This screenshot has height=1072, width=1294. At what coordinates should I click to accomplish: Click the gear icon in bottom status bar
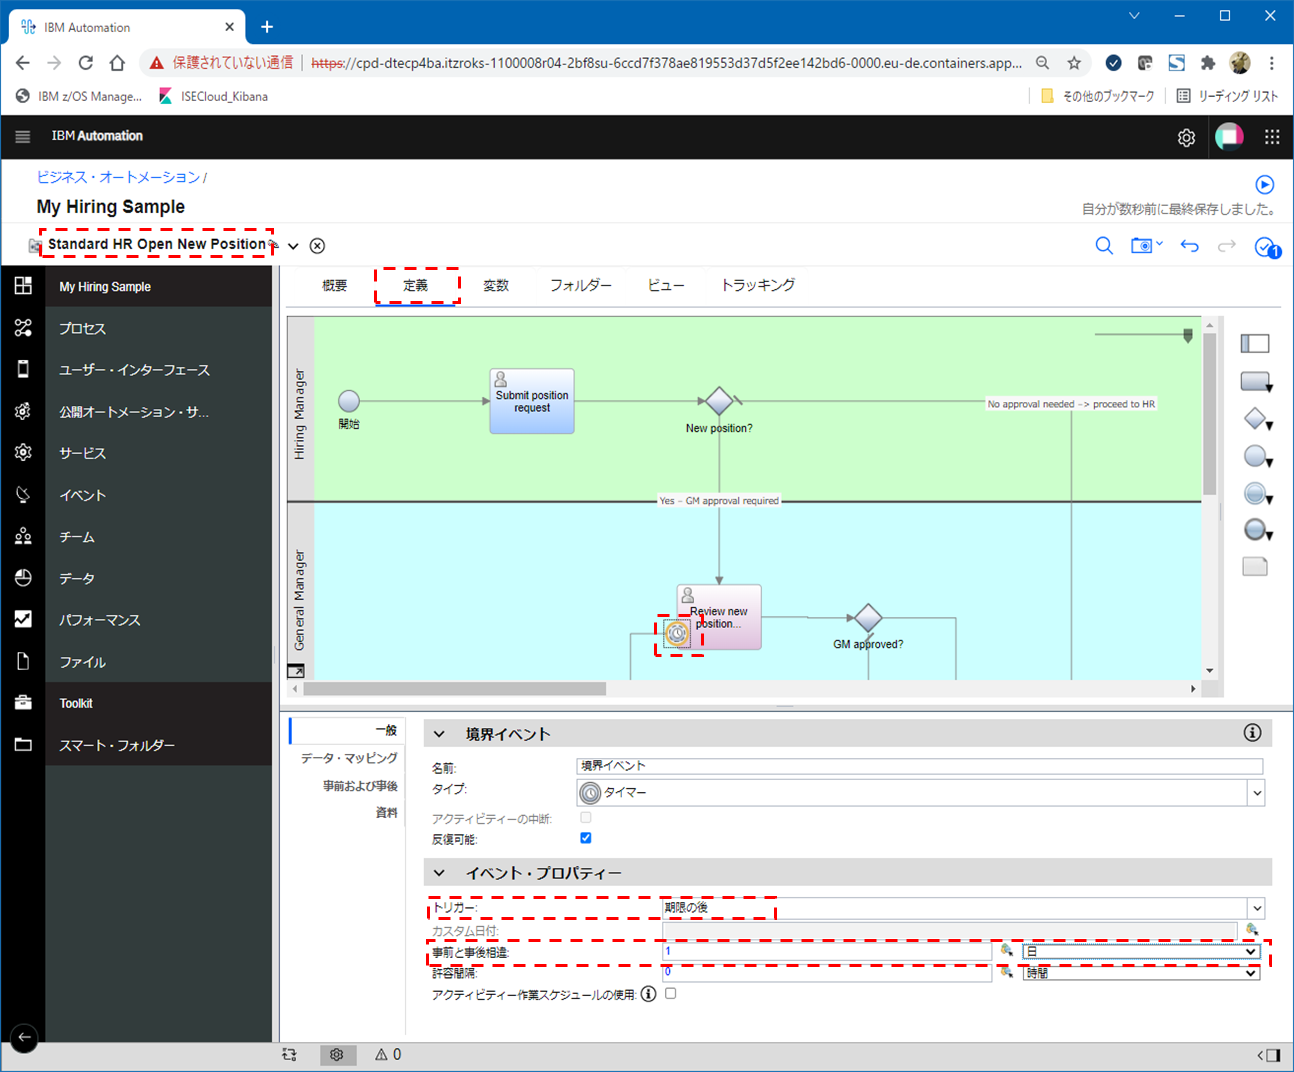[x=337, y=1055]
